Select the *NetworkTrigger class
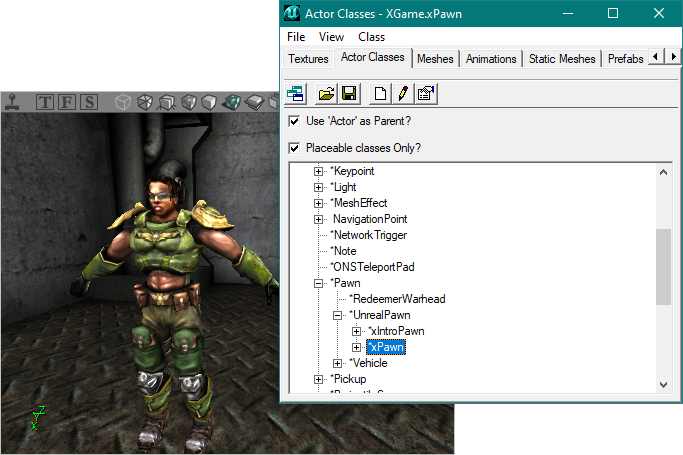683x455 pixels. [369, 235]
